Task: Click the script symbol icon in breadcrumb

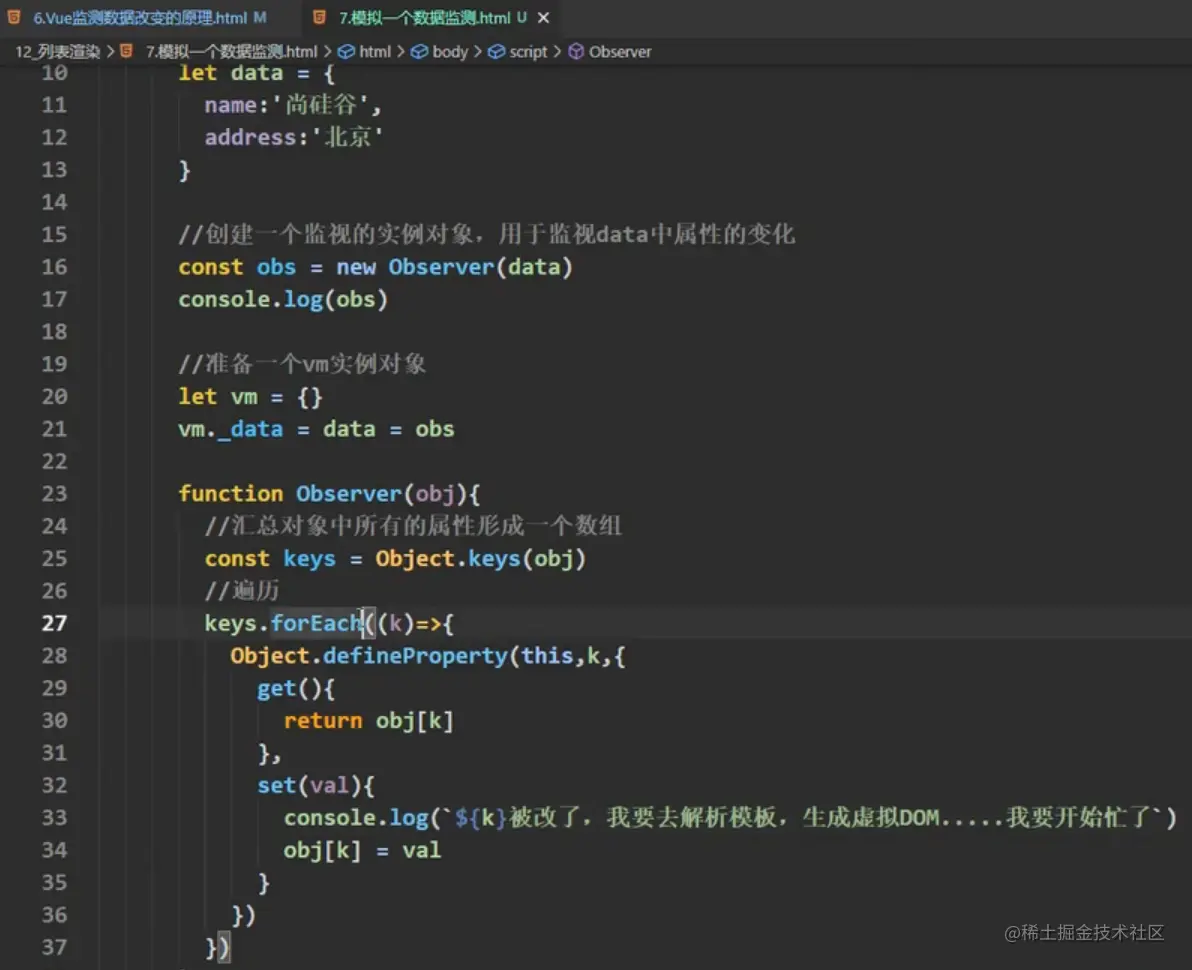Action: click(496, 52)
